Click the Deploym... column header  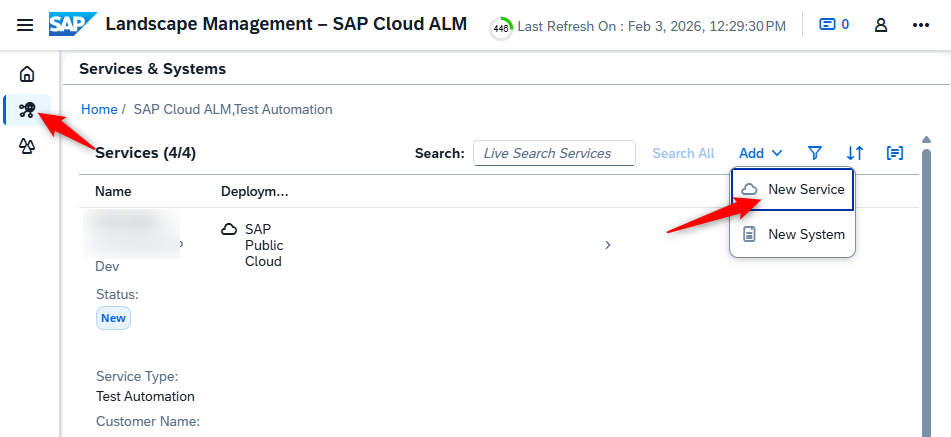pos(254,192)
